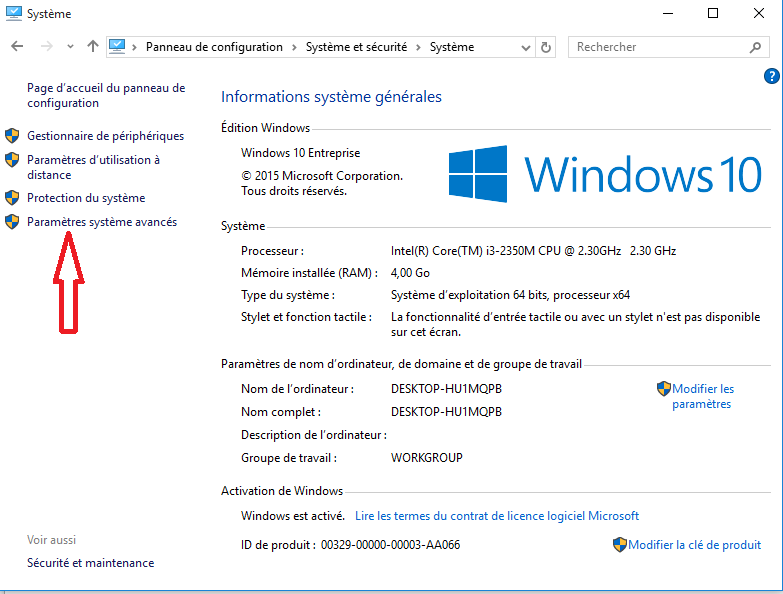Open Page d'accueil du panneau de configuration
This screenshot has height=594, width=783.
click(x=106, y=95)
